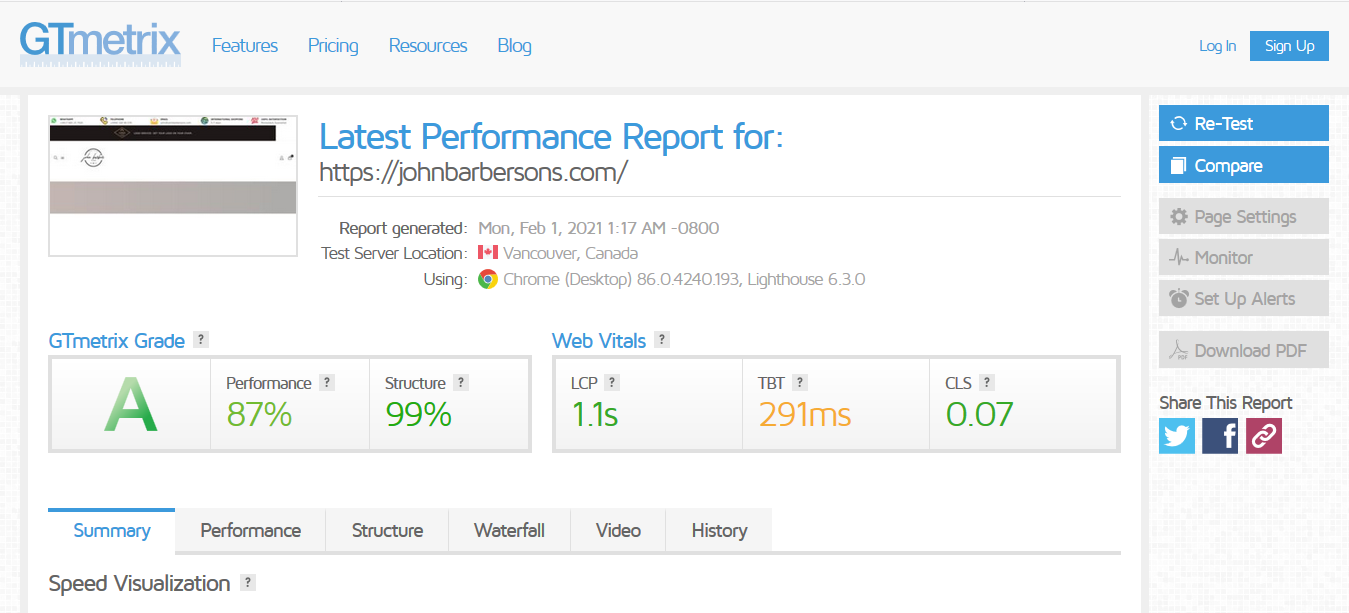Copy report link via chain icon
The width and height of the screenshot is (1349, 613).
[x=1264, y=436]
